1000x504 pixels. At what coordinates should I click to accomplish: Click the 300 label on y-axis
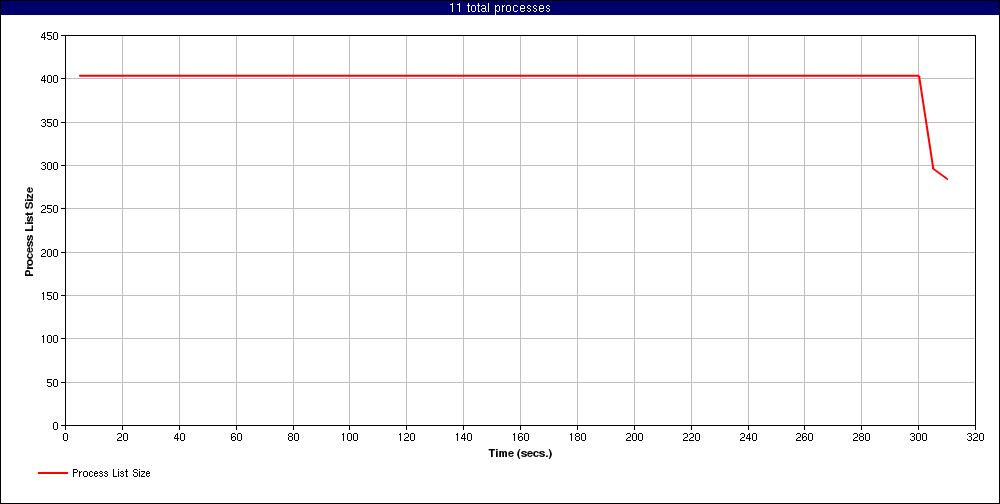point(50,166)
